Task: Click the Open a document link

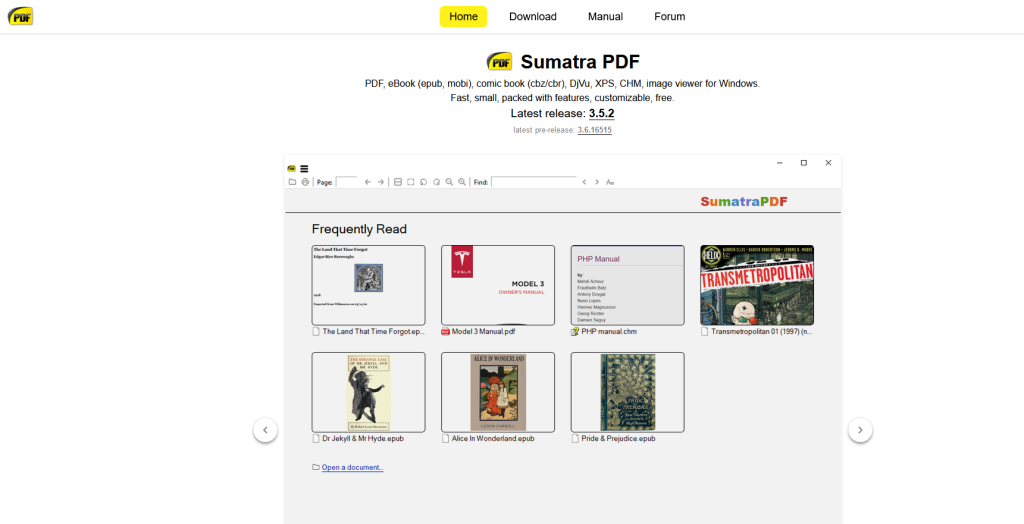Action: pos(353,467)
